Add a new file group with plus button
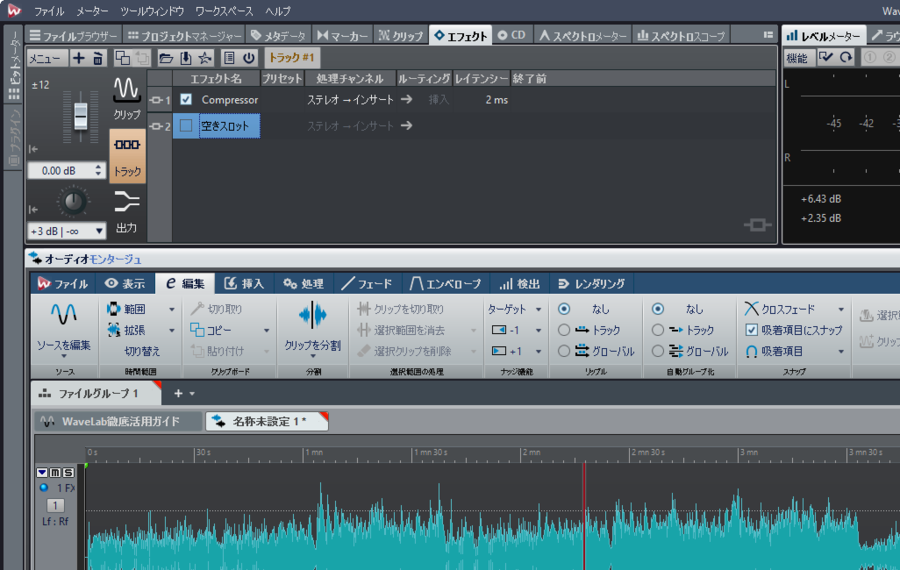Screen dimensions: 900x570 [x=178, y=393]
